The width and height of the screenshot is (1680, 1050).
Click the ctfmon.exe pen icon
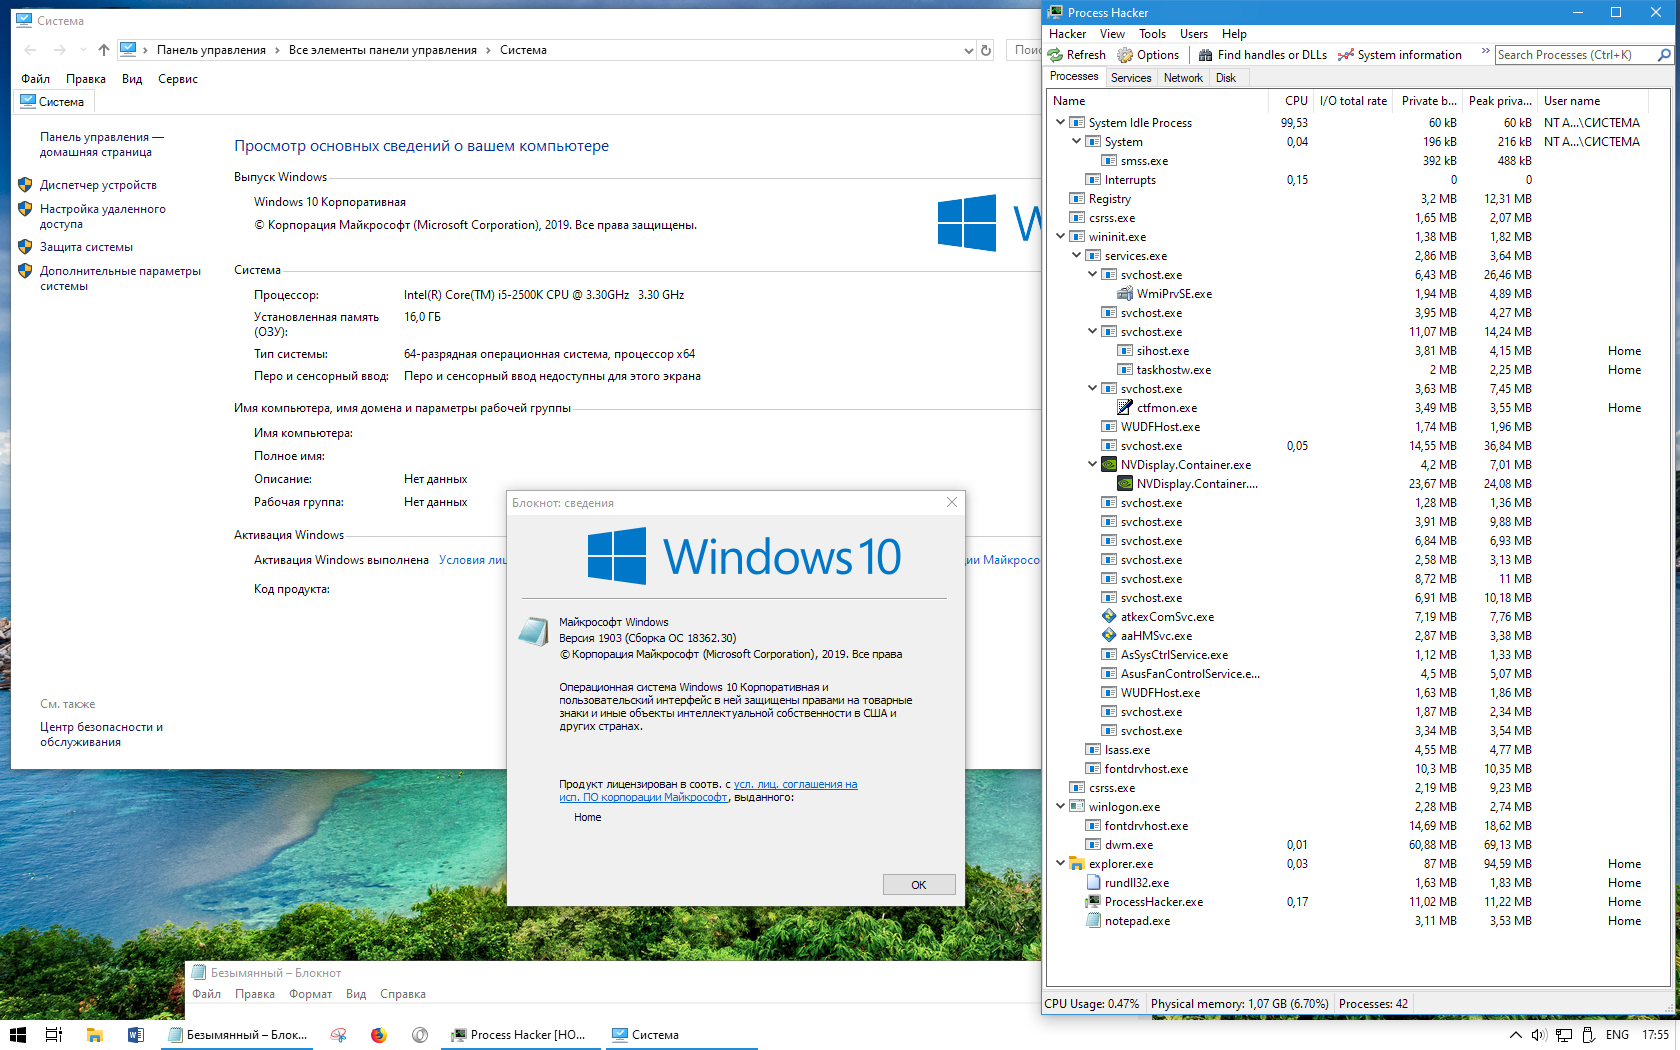coord(1125,408)
